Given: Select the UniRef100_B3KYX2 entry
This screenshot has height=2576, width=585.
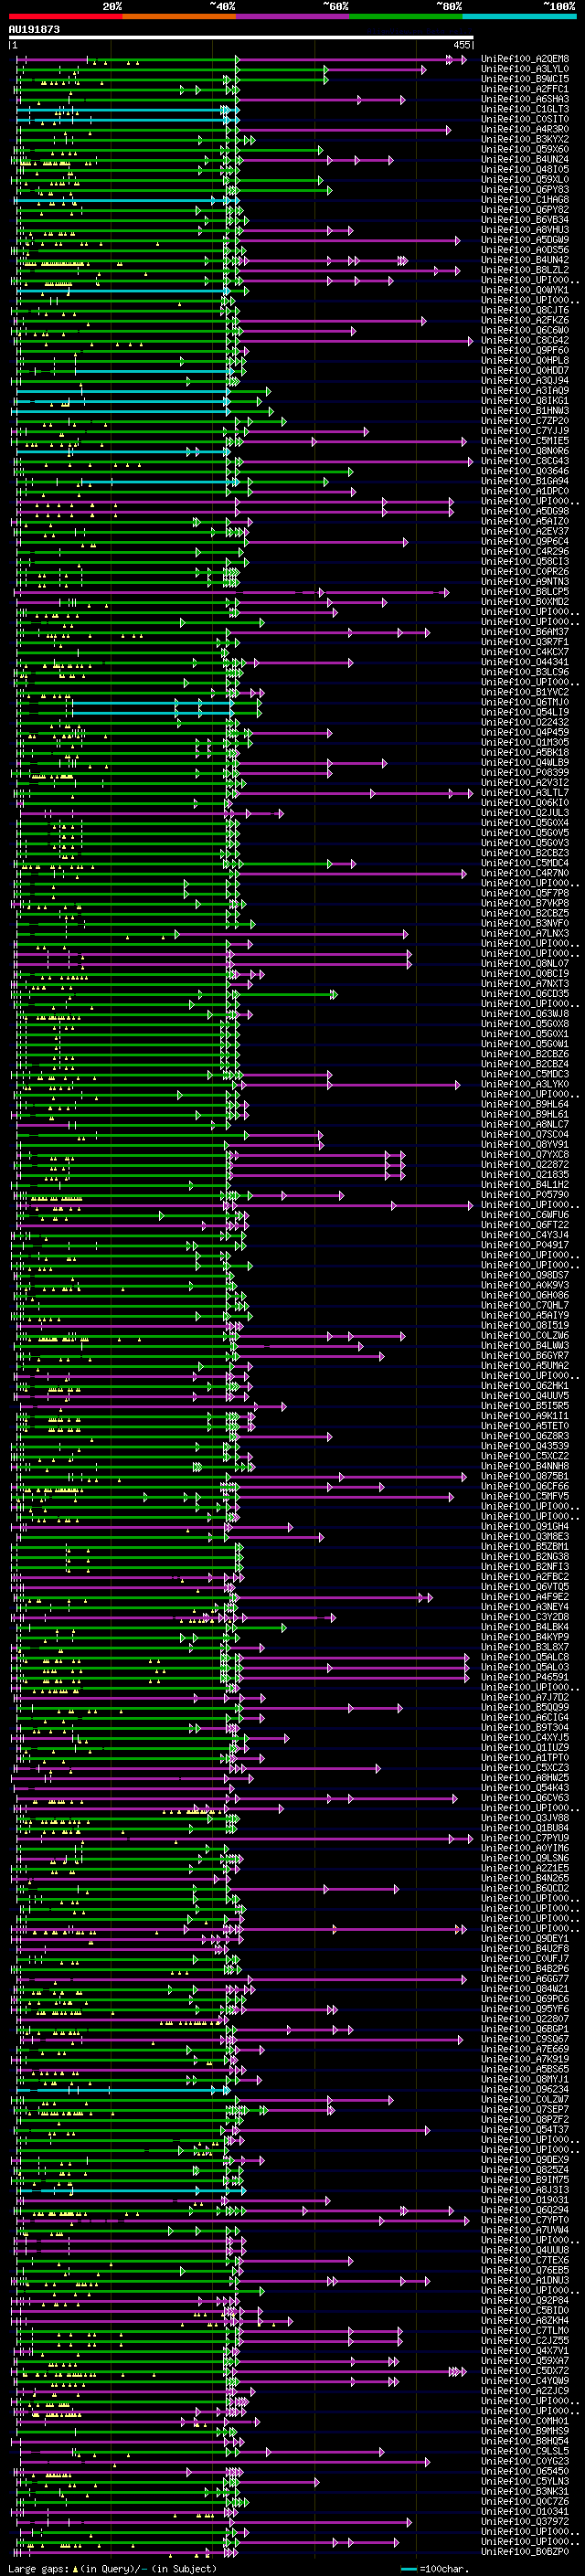Looking at the screenshot, I should click(x=525, y=139).
